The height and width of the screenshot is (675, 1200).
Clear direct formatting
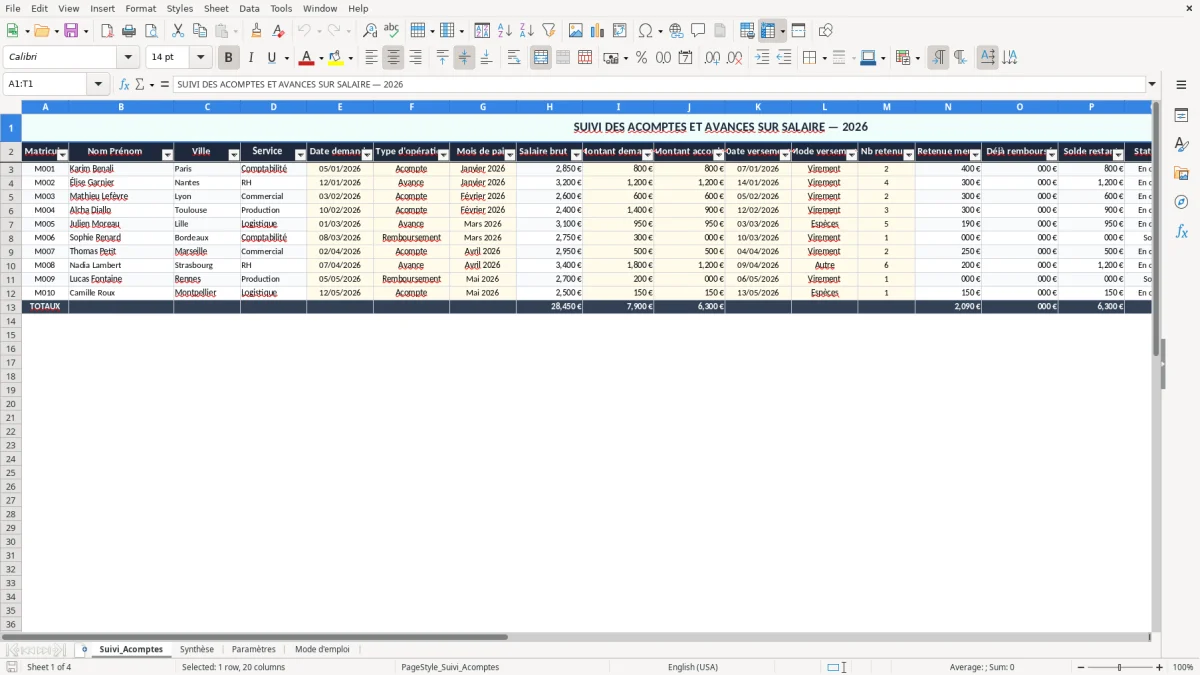pyautogui.click(x=279, y=31)
